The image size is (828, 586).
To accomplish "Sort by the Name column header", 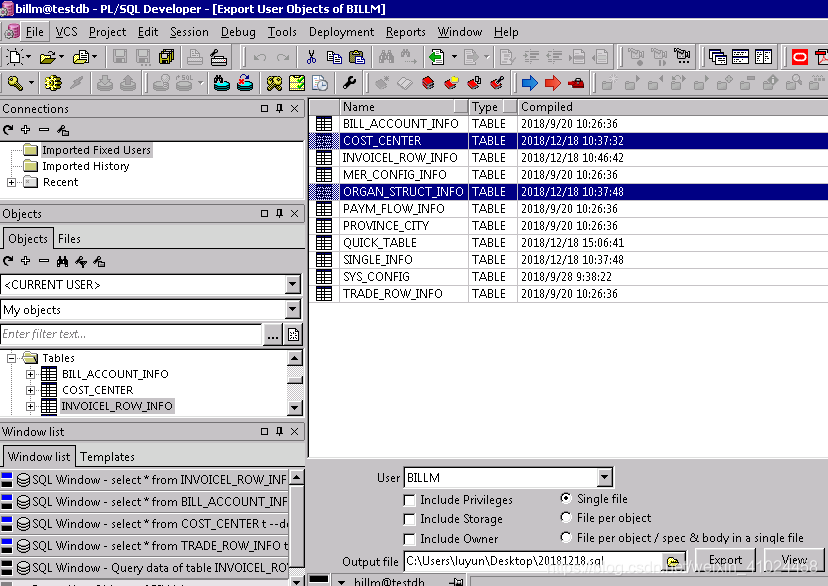I will pos(404,107).
